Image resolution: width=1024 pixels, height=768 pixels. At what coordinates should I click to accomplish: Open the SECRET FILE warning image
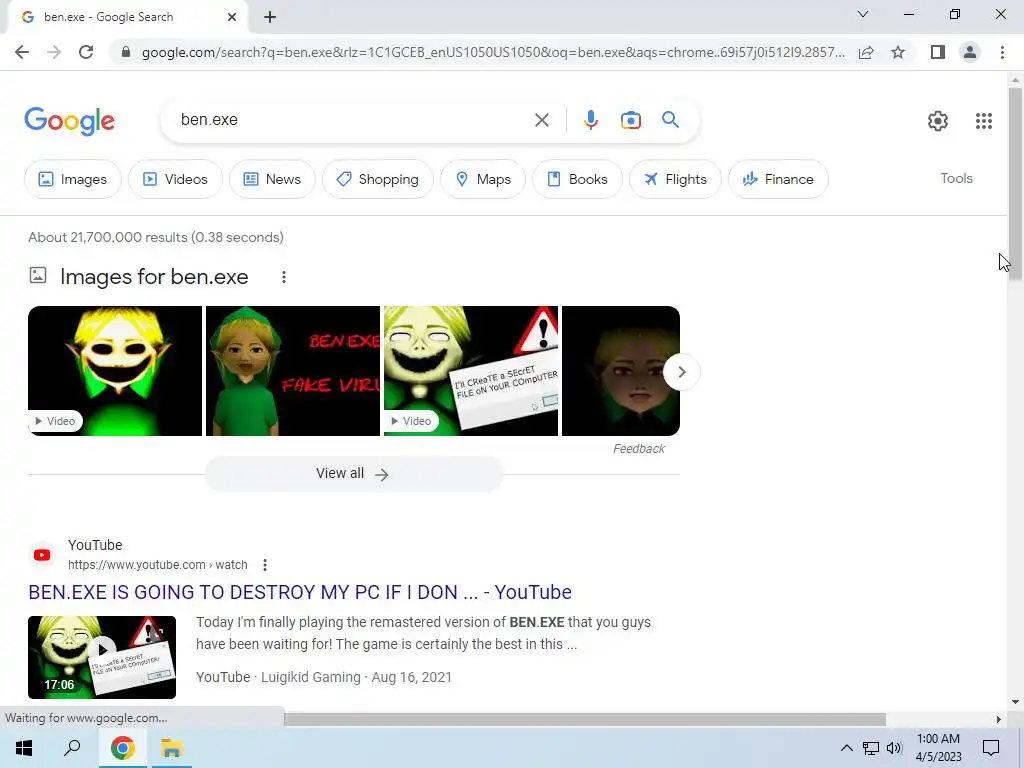pyautogui.click(x=471, y=371)
